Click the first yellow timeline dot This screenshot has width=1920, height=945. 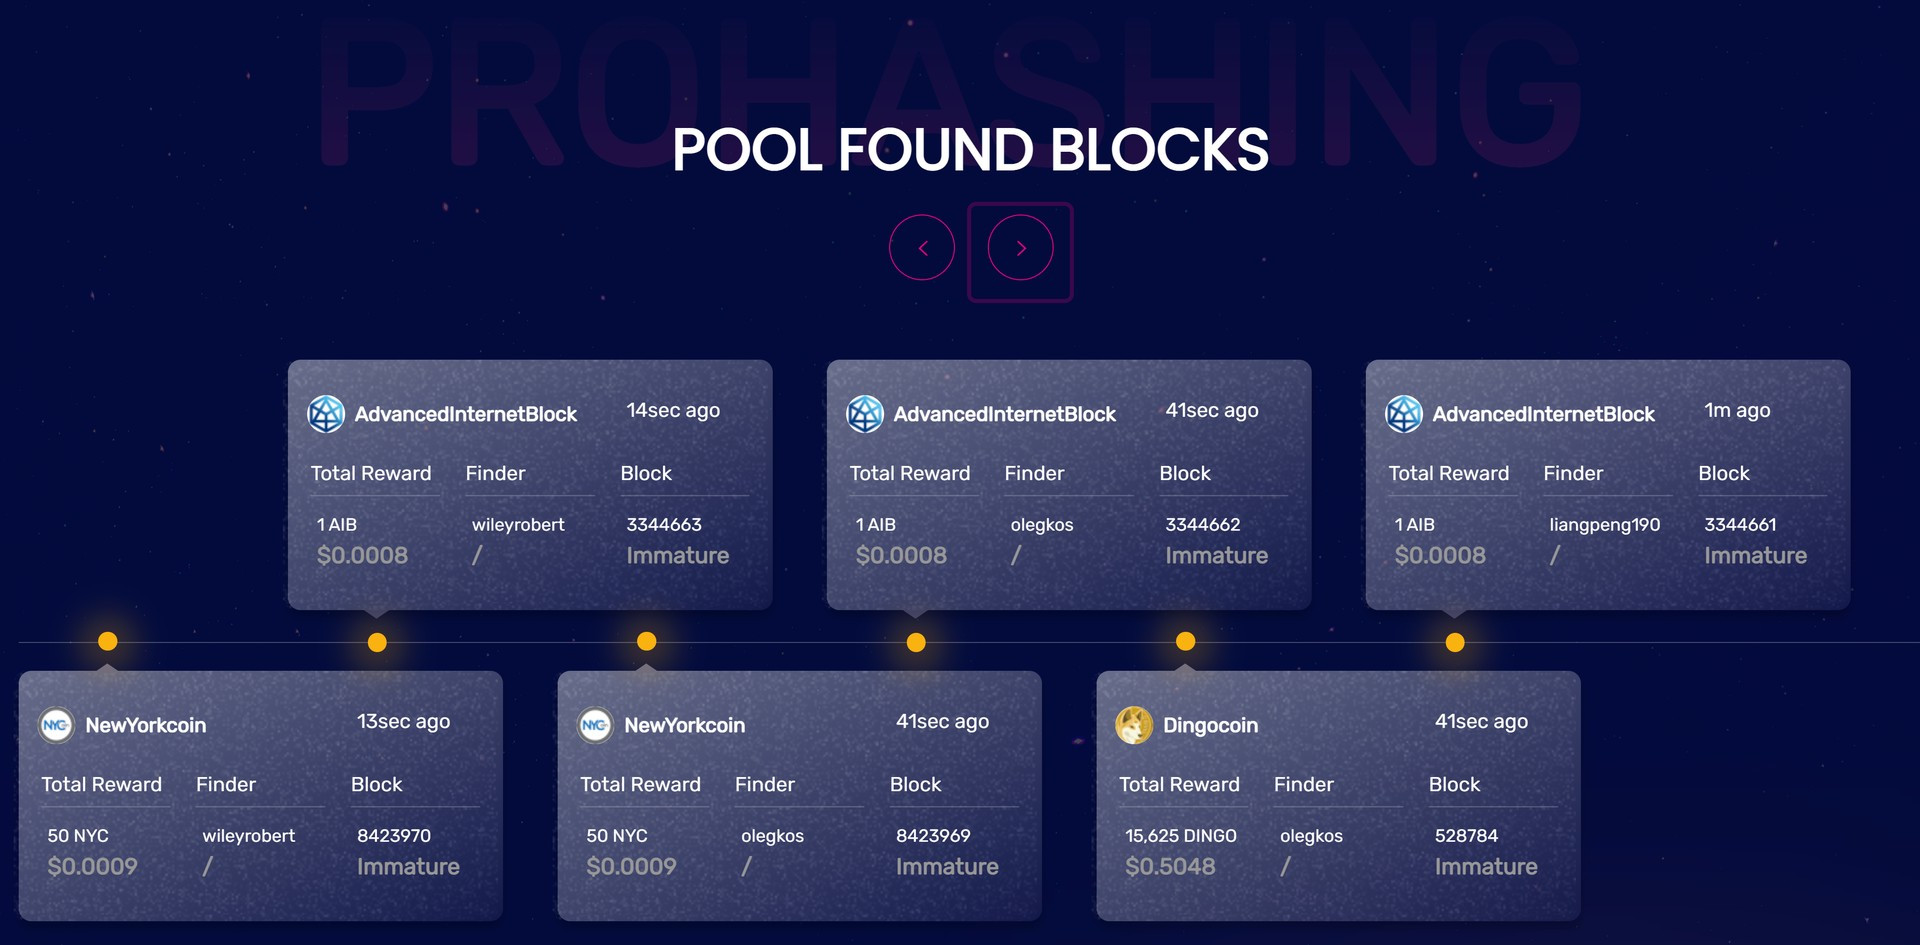pyautogui.click(x=108, y=641)
